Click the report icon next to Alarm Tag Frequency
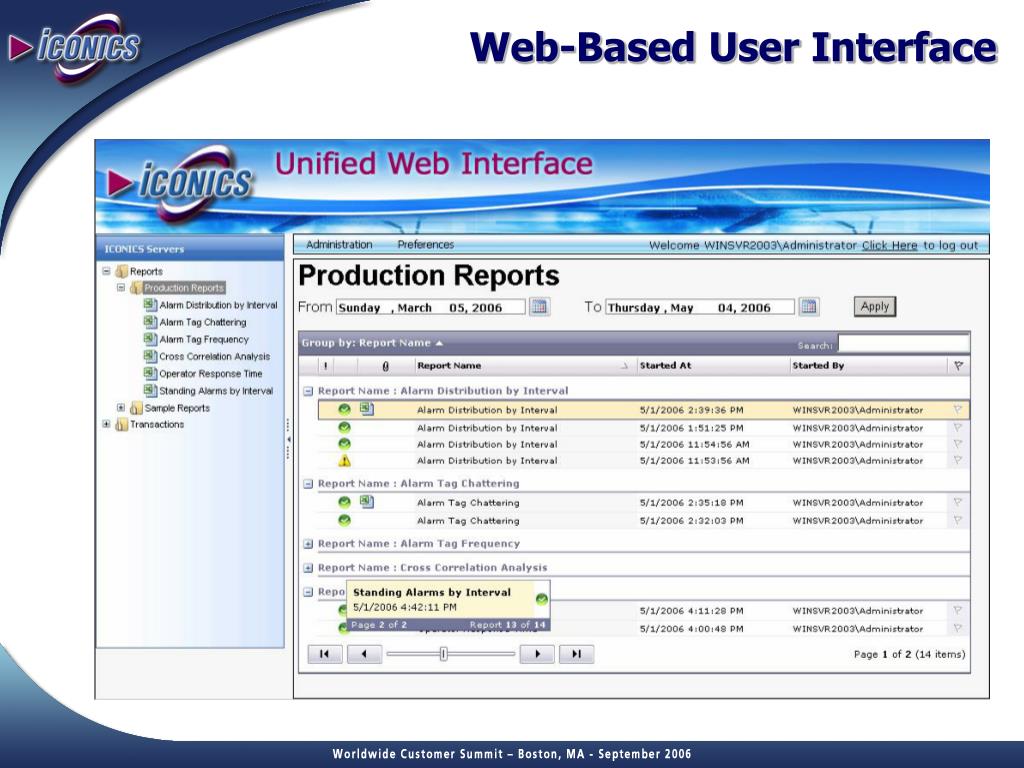This screenshot has width=1024, height=768. coord(150,339)
